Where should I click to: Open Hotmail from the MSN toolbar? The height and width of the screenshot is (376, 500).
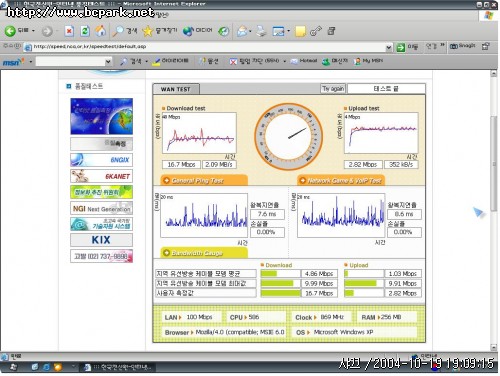[x=304, y=61]
